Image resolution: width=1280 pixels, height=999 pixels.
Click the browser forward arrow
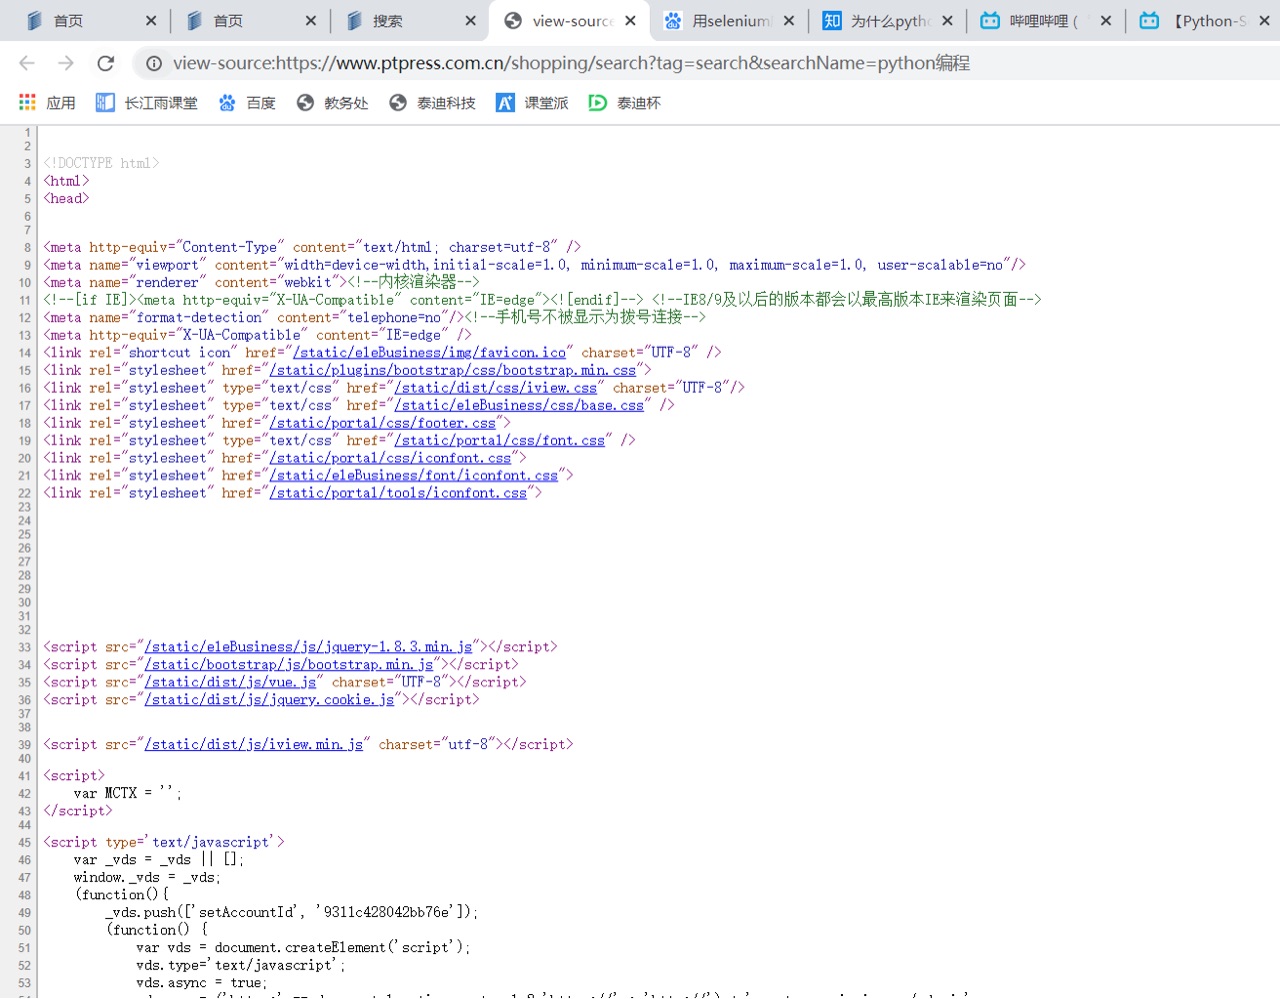66,63
